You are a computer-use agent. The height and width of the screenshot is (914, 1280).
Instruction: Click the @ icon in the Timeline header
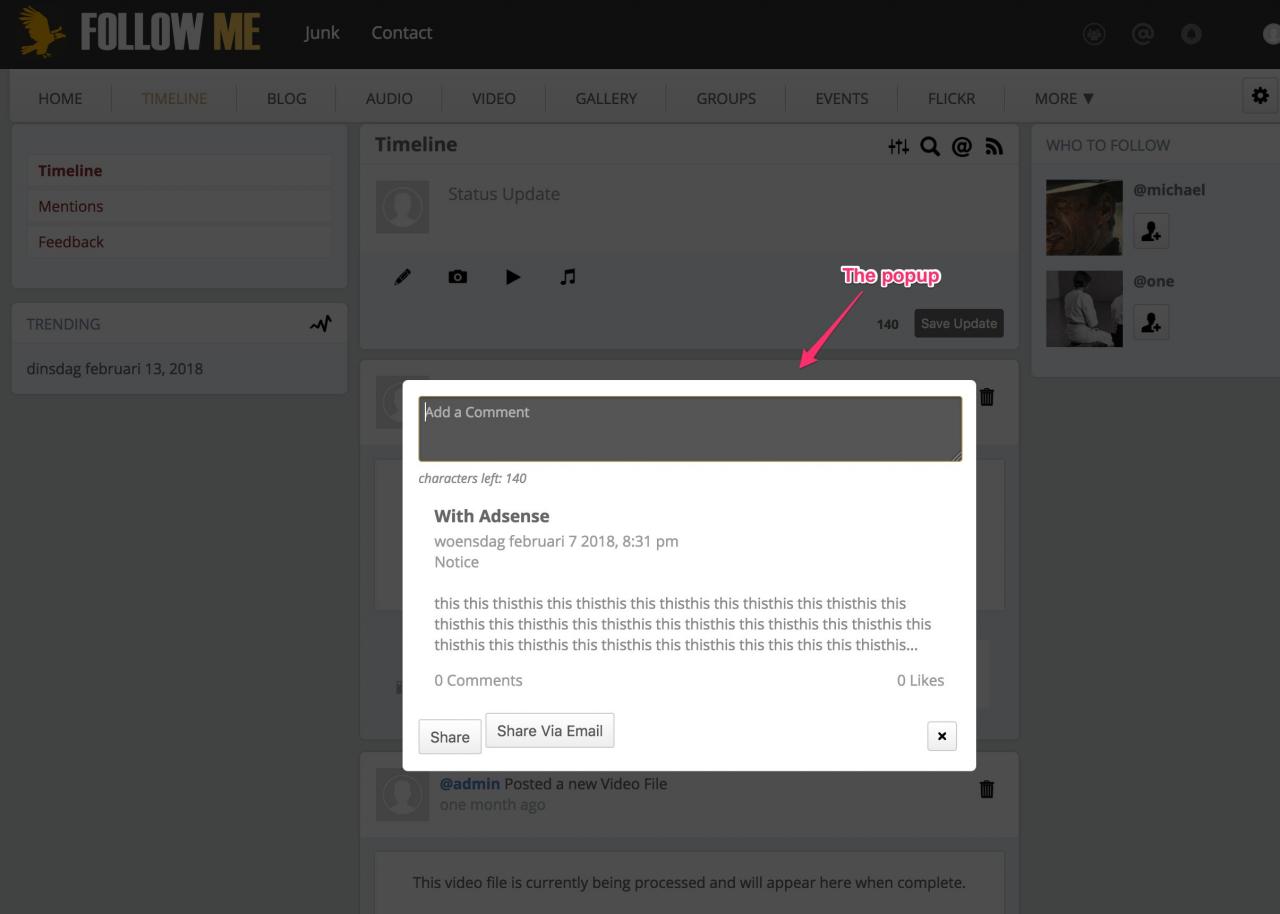pyautogui.click(x=962, y=147)
